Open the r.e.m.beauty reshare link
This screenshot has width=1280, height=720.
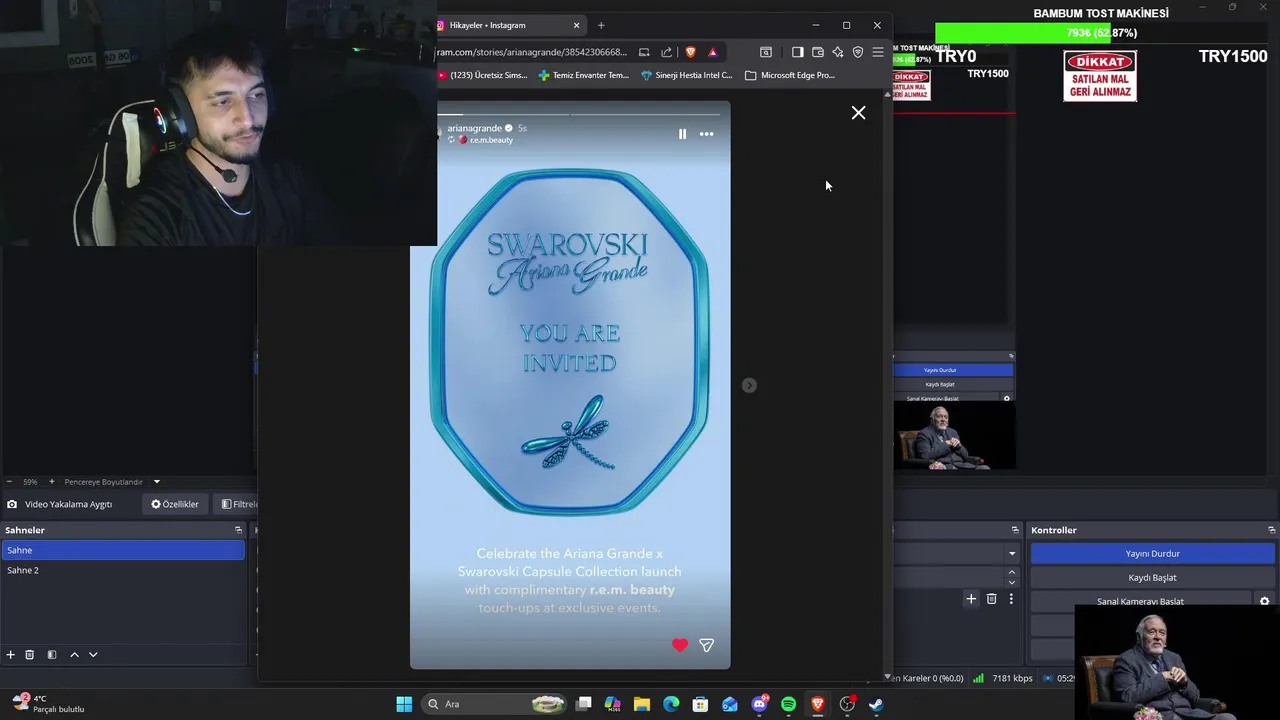tap(491, 140)
